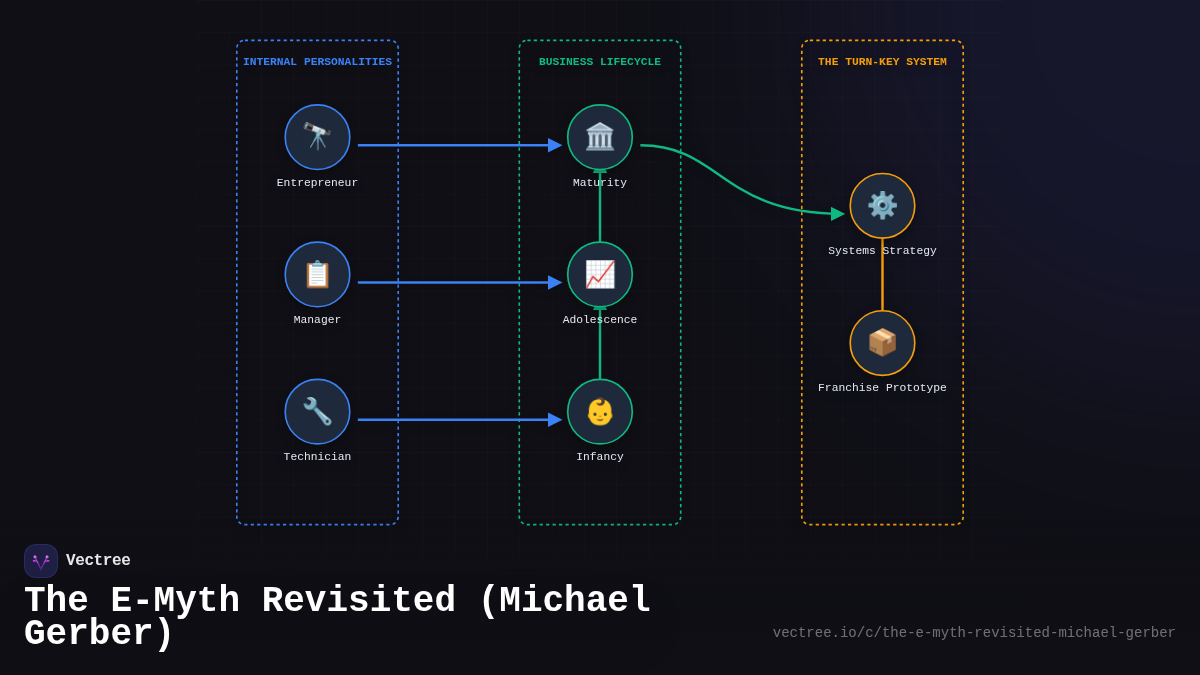Select the Entrepreneur telescope icon
Screen dimensions: 1200x675
point(317,137)
